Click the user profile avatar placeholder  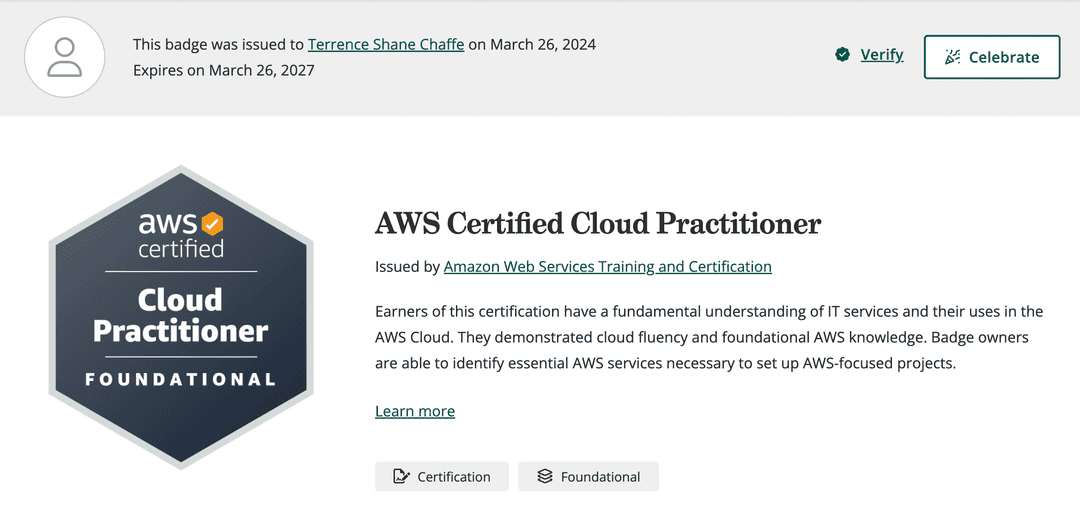(65, 57)
